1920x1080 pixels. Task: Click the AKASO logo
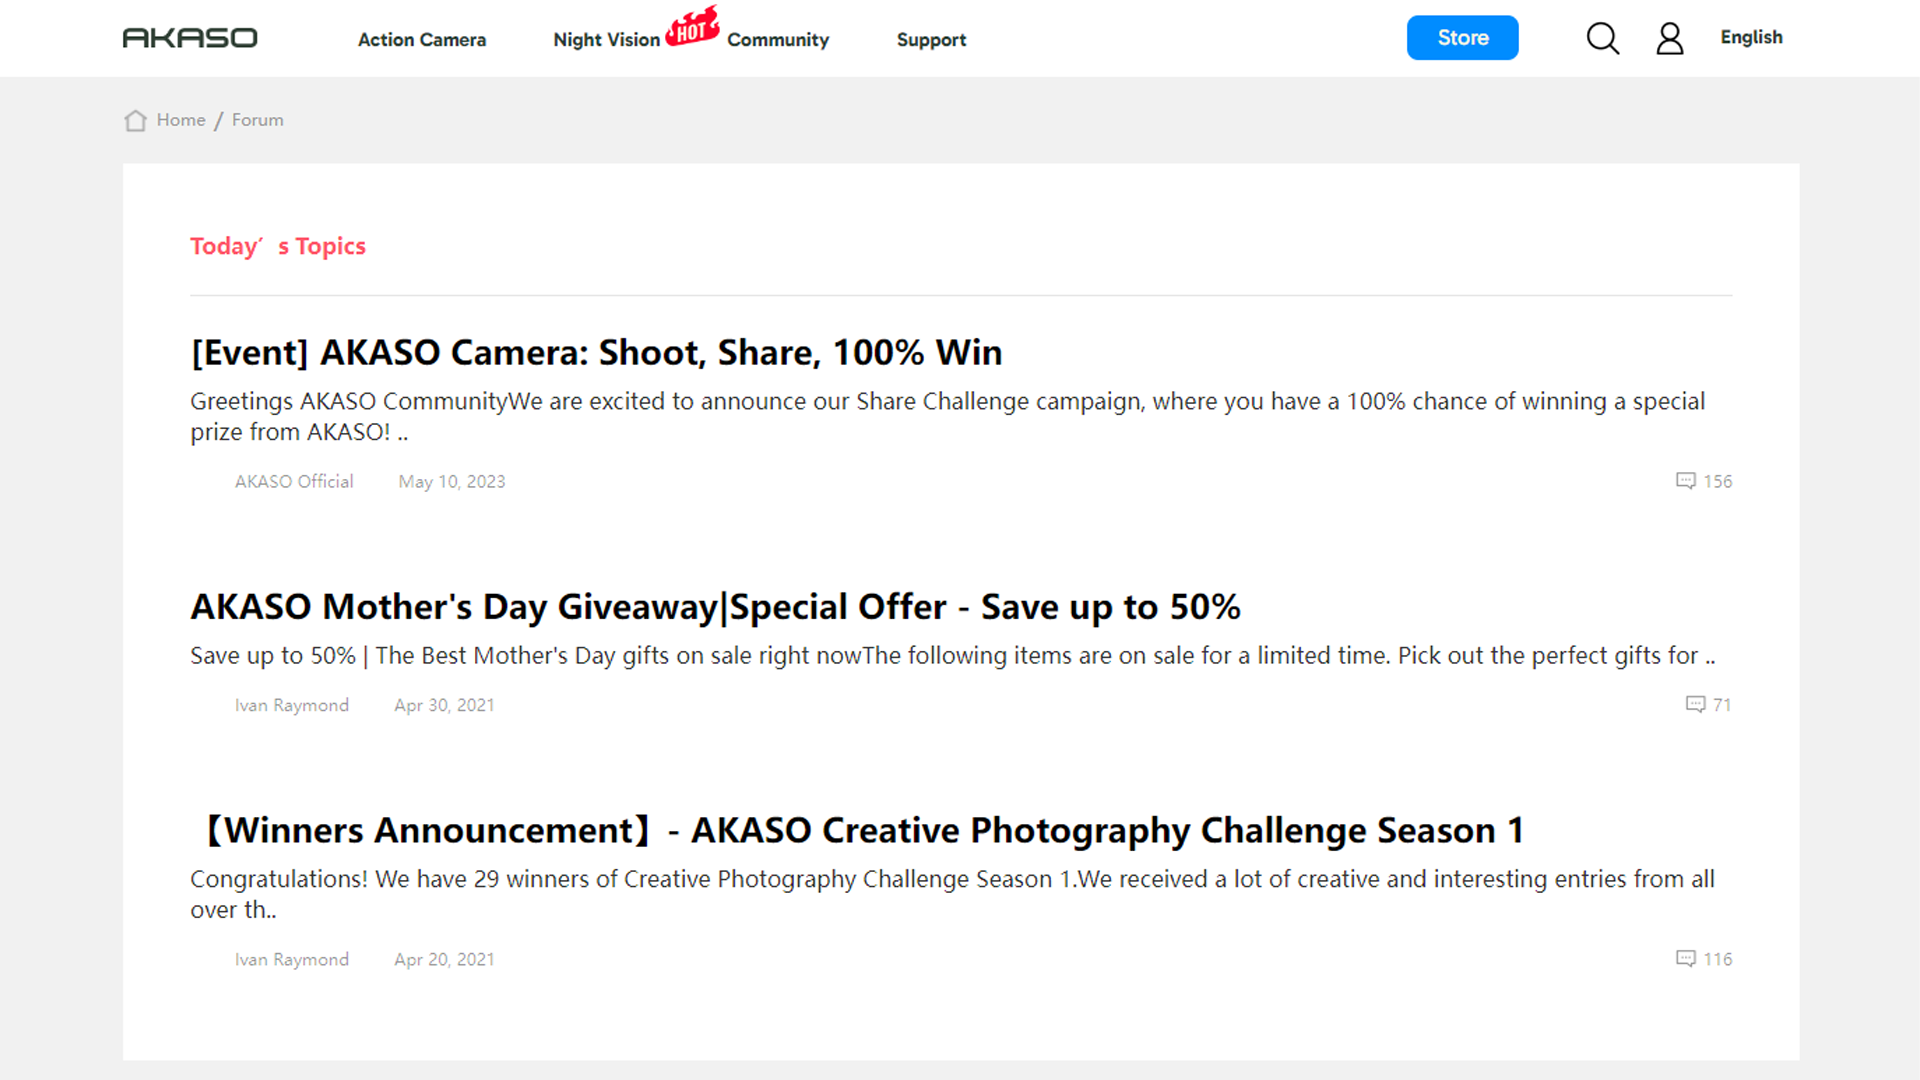point(190,38)
